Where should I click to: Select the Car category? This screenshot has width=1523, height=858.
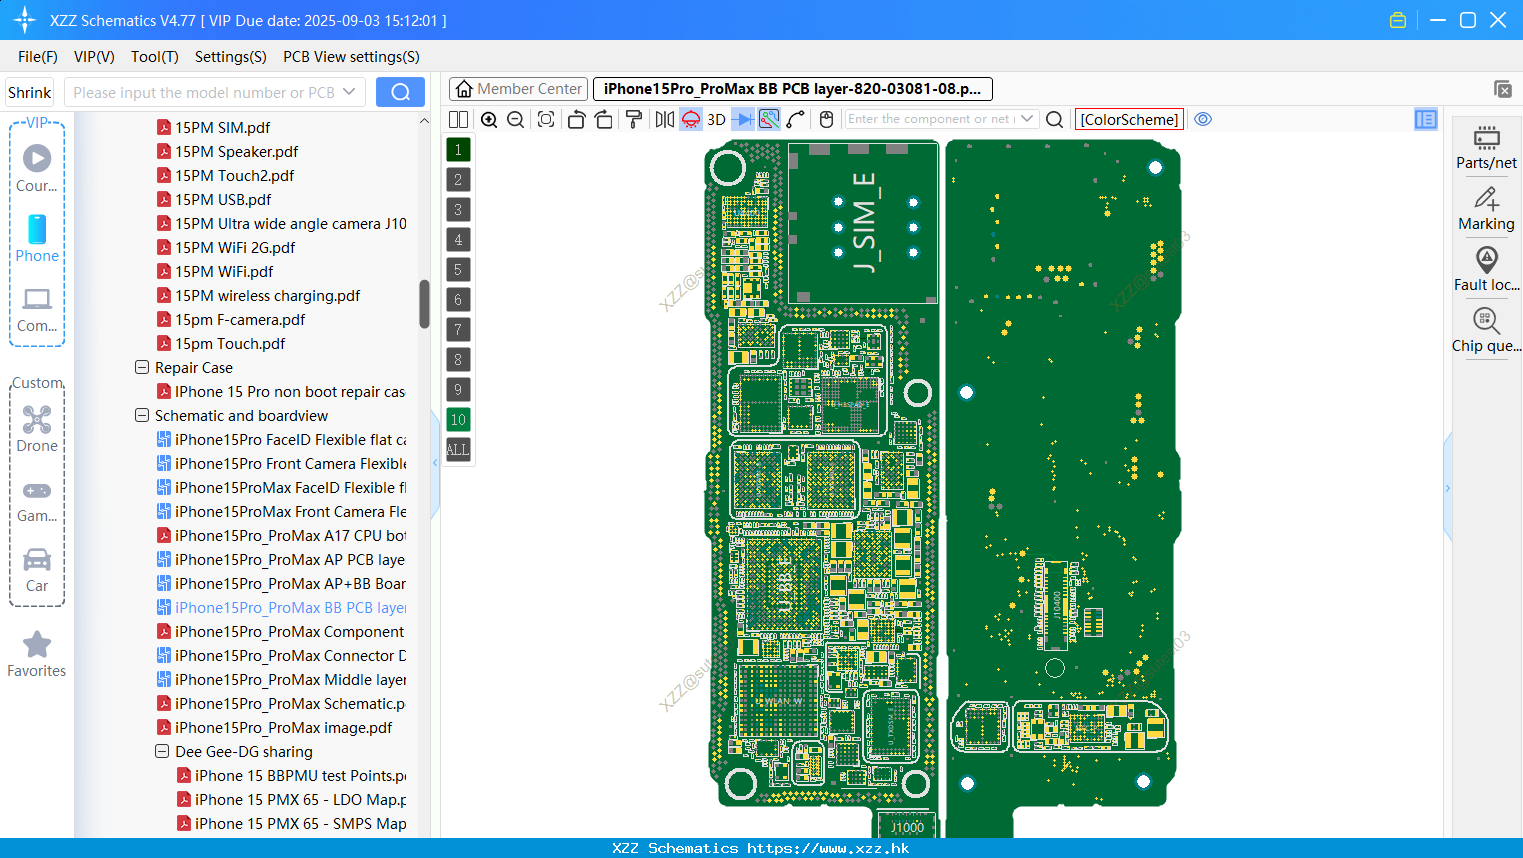37,570
